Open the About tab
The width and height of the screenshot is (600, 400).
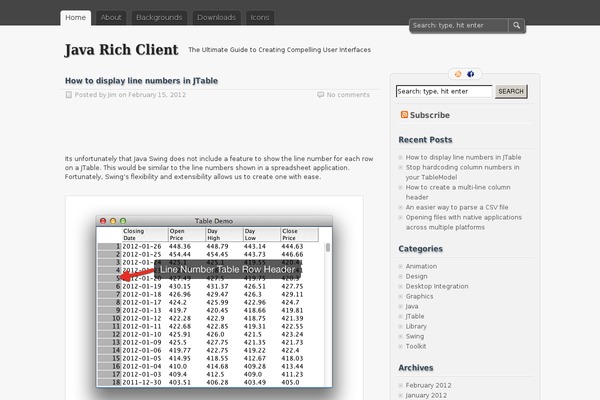coord(111,18)
